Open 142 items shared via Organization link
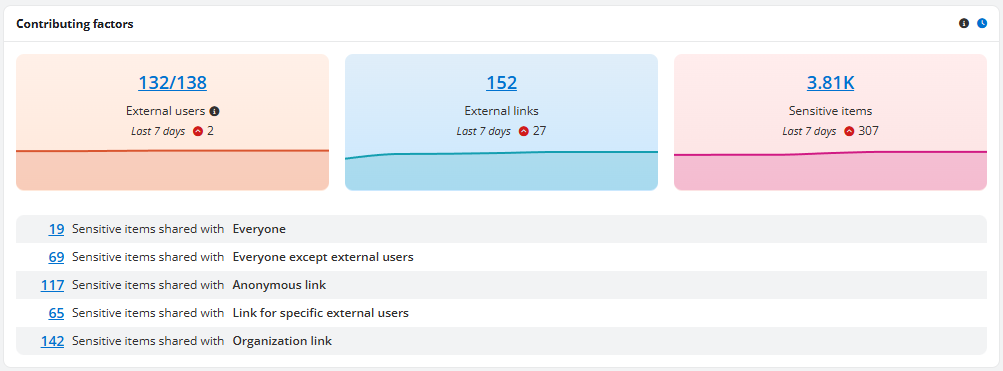 pos(52,342)
